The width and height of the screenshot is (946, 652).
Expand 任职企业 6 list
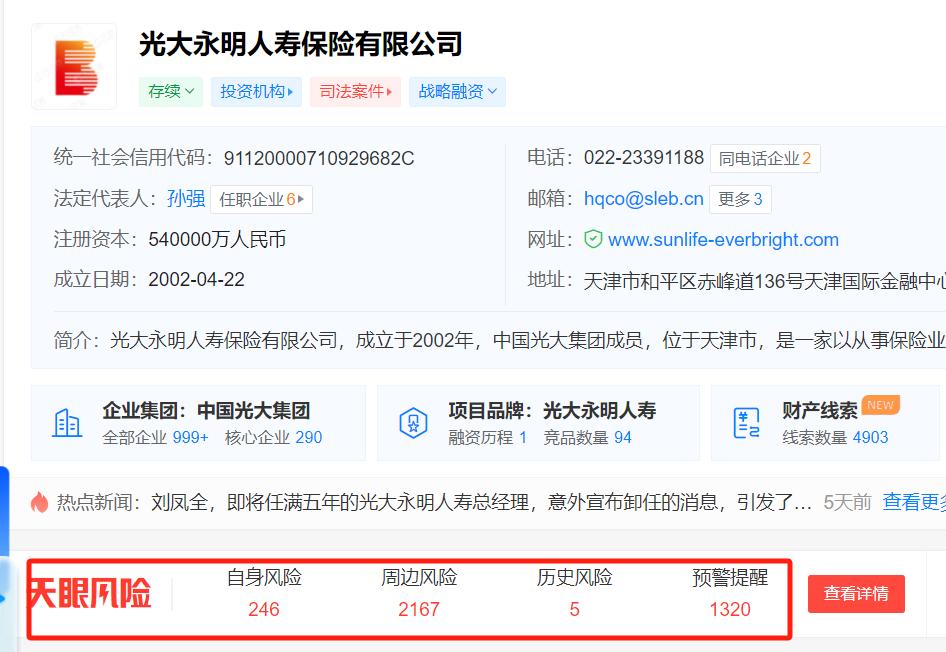coord(261,199)
